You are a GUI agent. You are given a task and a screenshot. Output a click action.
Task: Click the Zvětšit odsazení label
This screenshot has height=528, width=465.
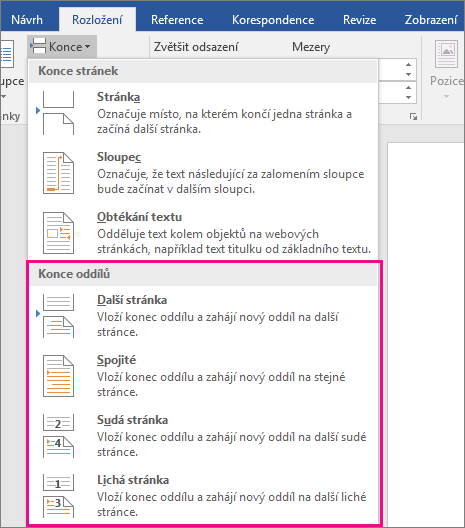[196, 47]
